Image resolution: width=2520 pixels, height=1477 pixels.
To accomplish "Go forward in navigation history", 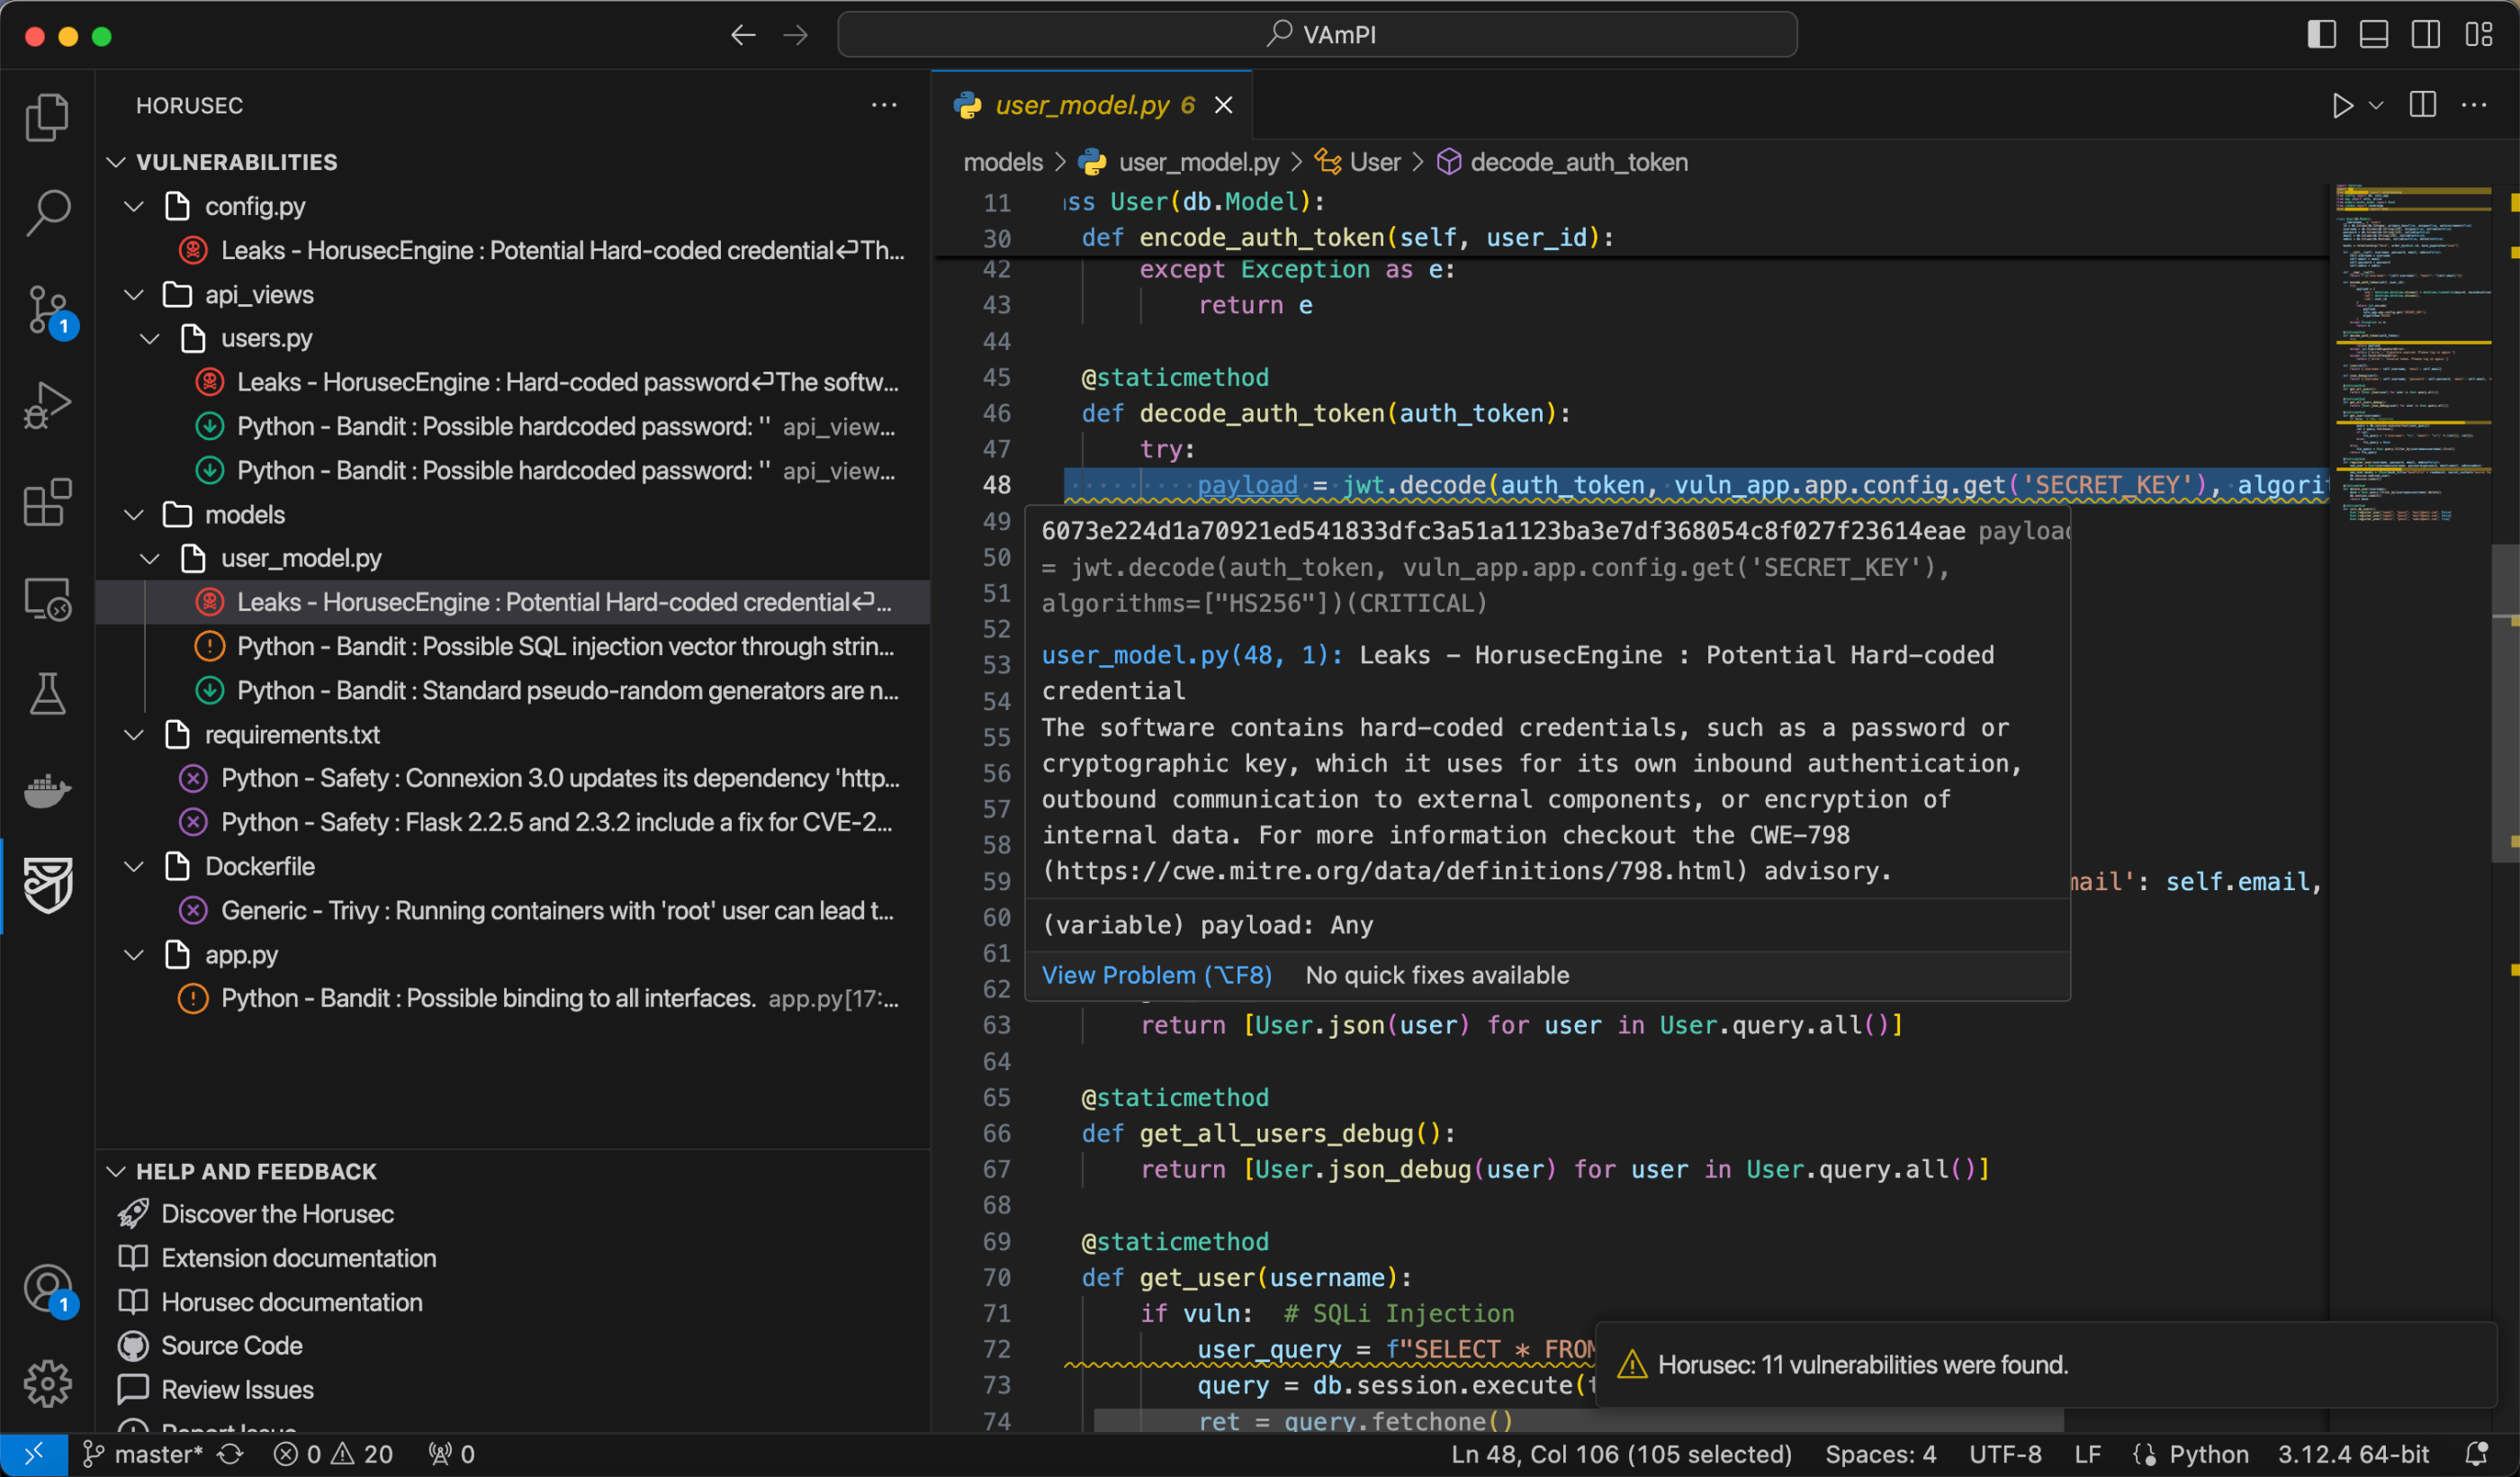I will [x=796, y=35].
